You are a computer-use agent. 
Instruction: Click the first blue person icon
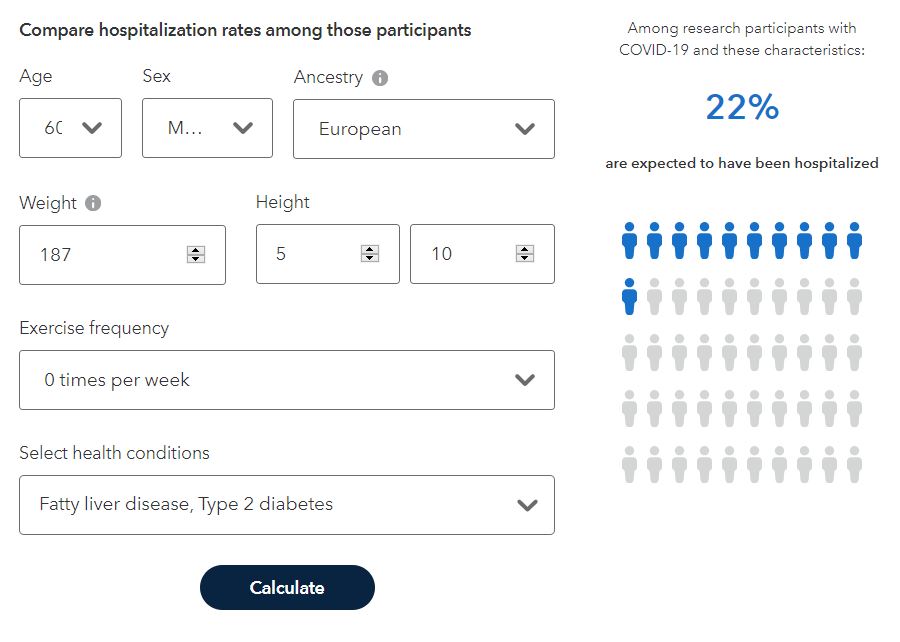pyautogui.click(x=629, y=241)
